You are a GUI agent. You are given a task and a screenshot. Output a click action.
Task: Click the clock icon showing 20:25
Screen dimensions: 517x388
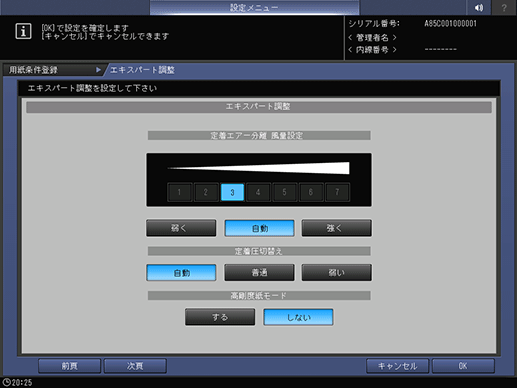(6, 382)
